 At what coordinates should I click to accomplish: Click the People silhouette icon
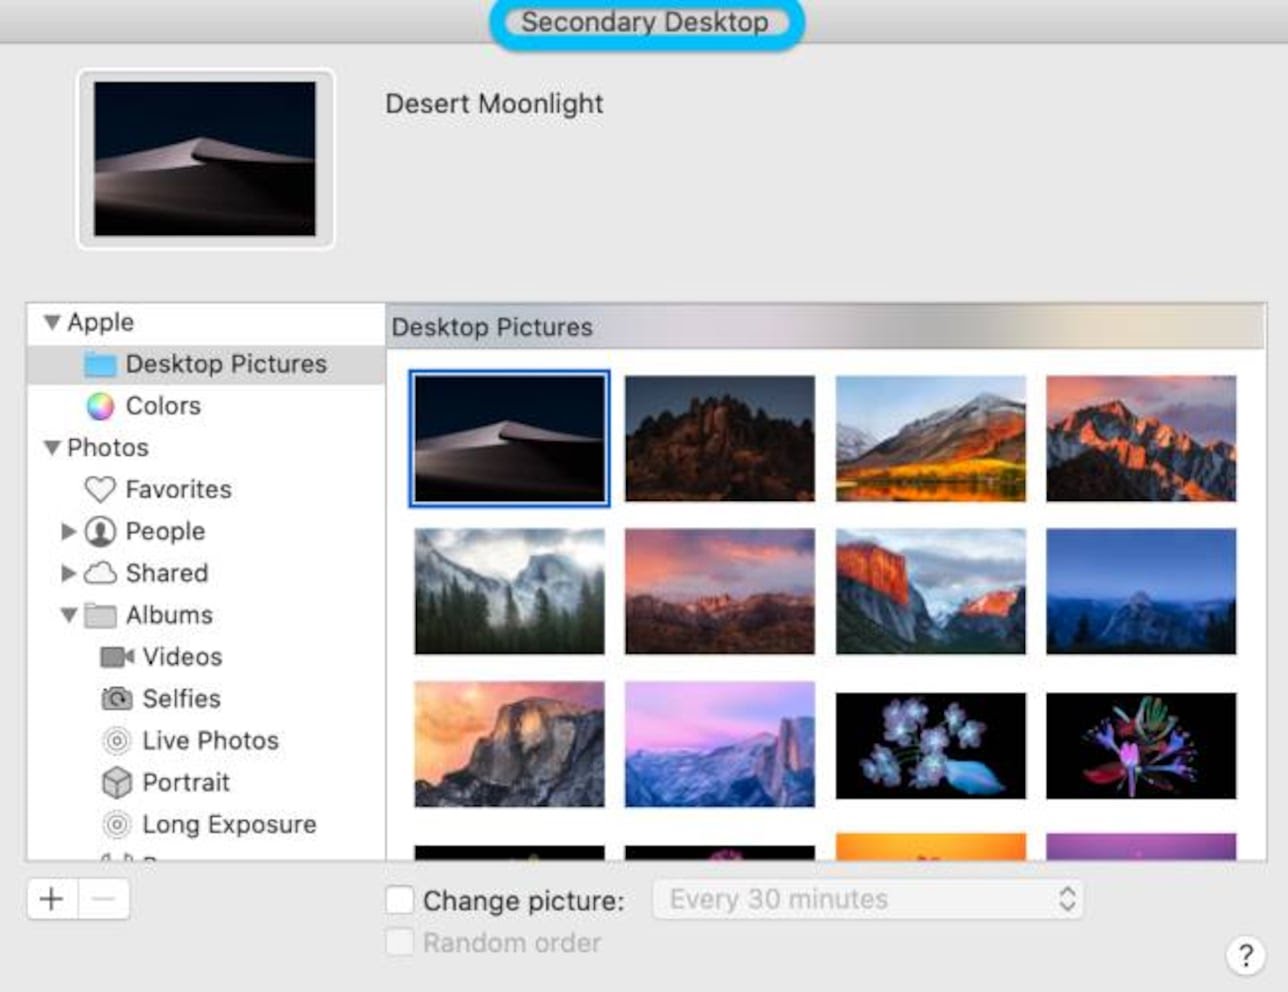tap(100, 531)
